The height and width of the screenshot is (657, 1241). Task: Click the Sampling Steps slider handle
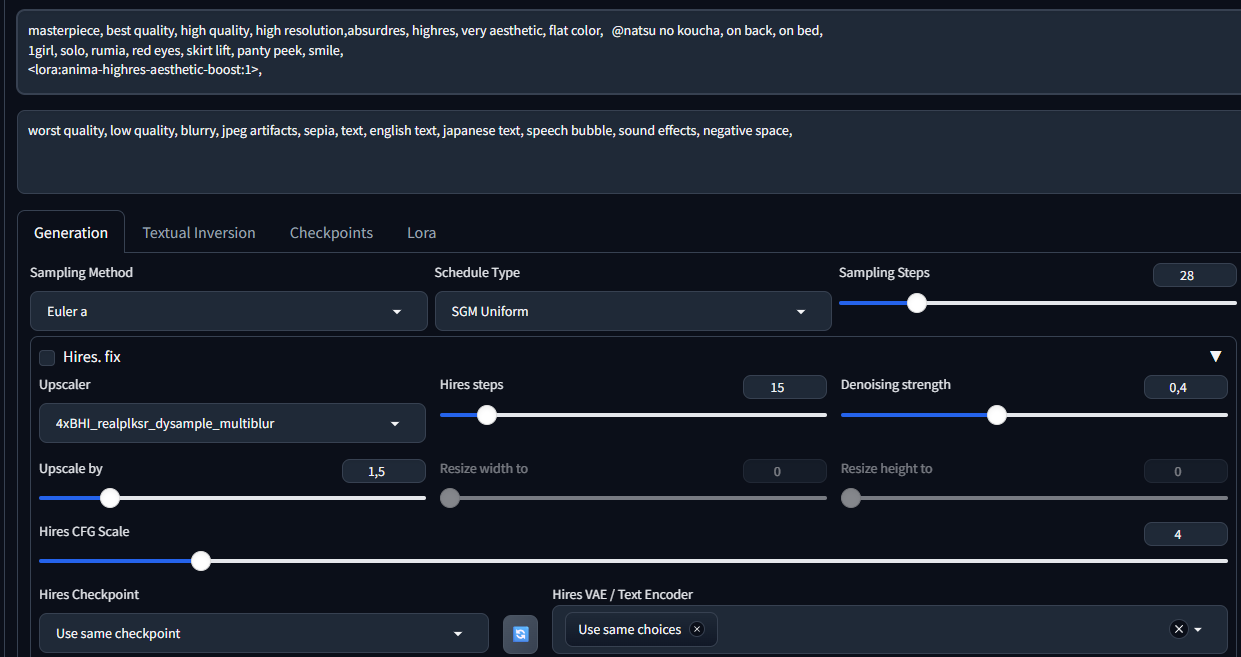coord(916,303)
